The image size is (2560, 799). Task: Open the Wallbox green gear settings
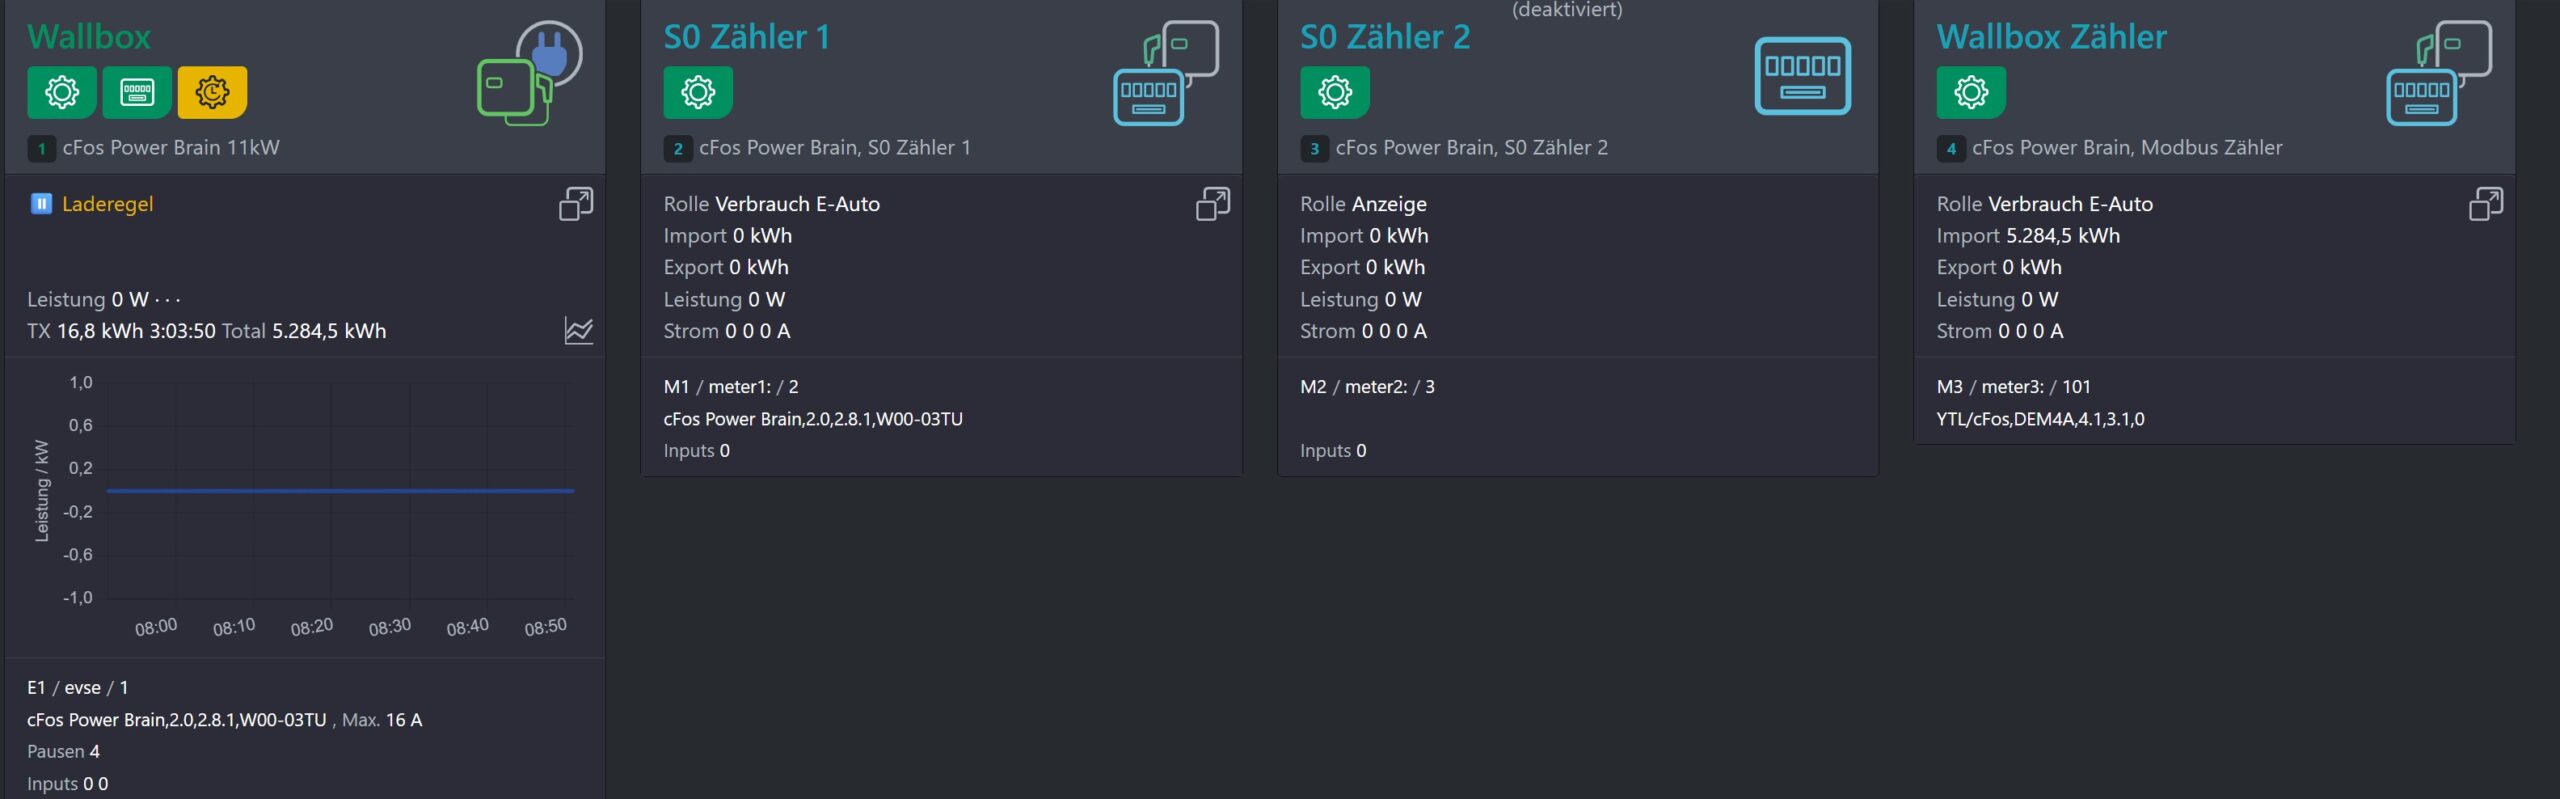click(61, 92)
